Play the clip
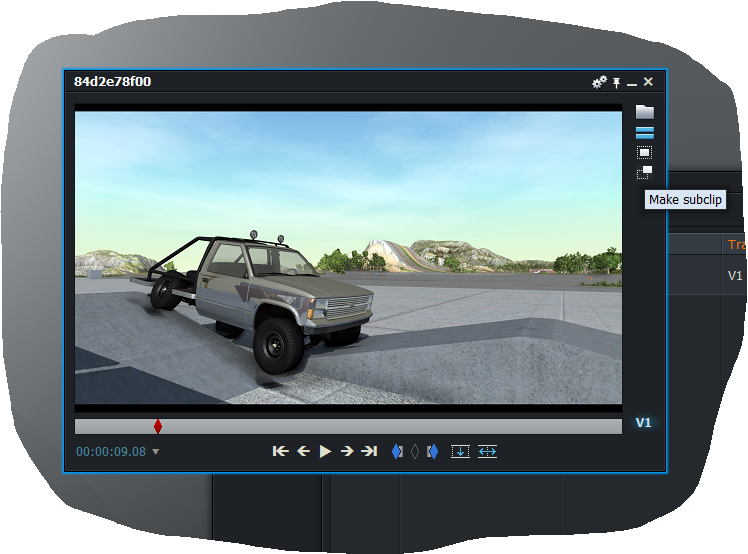Viewport: 748px width, 554px height. click(x=325, y=451)
